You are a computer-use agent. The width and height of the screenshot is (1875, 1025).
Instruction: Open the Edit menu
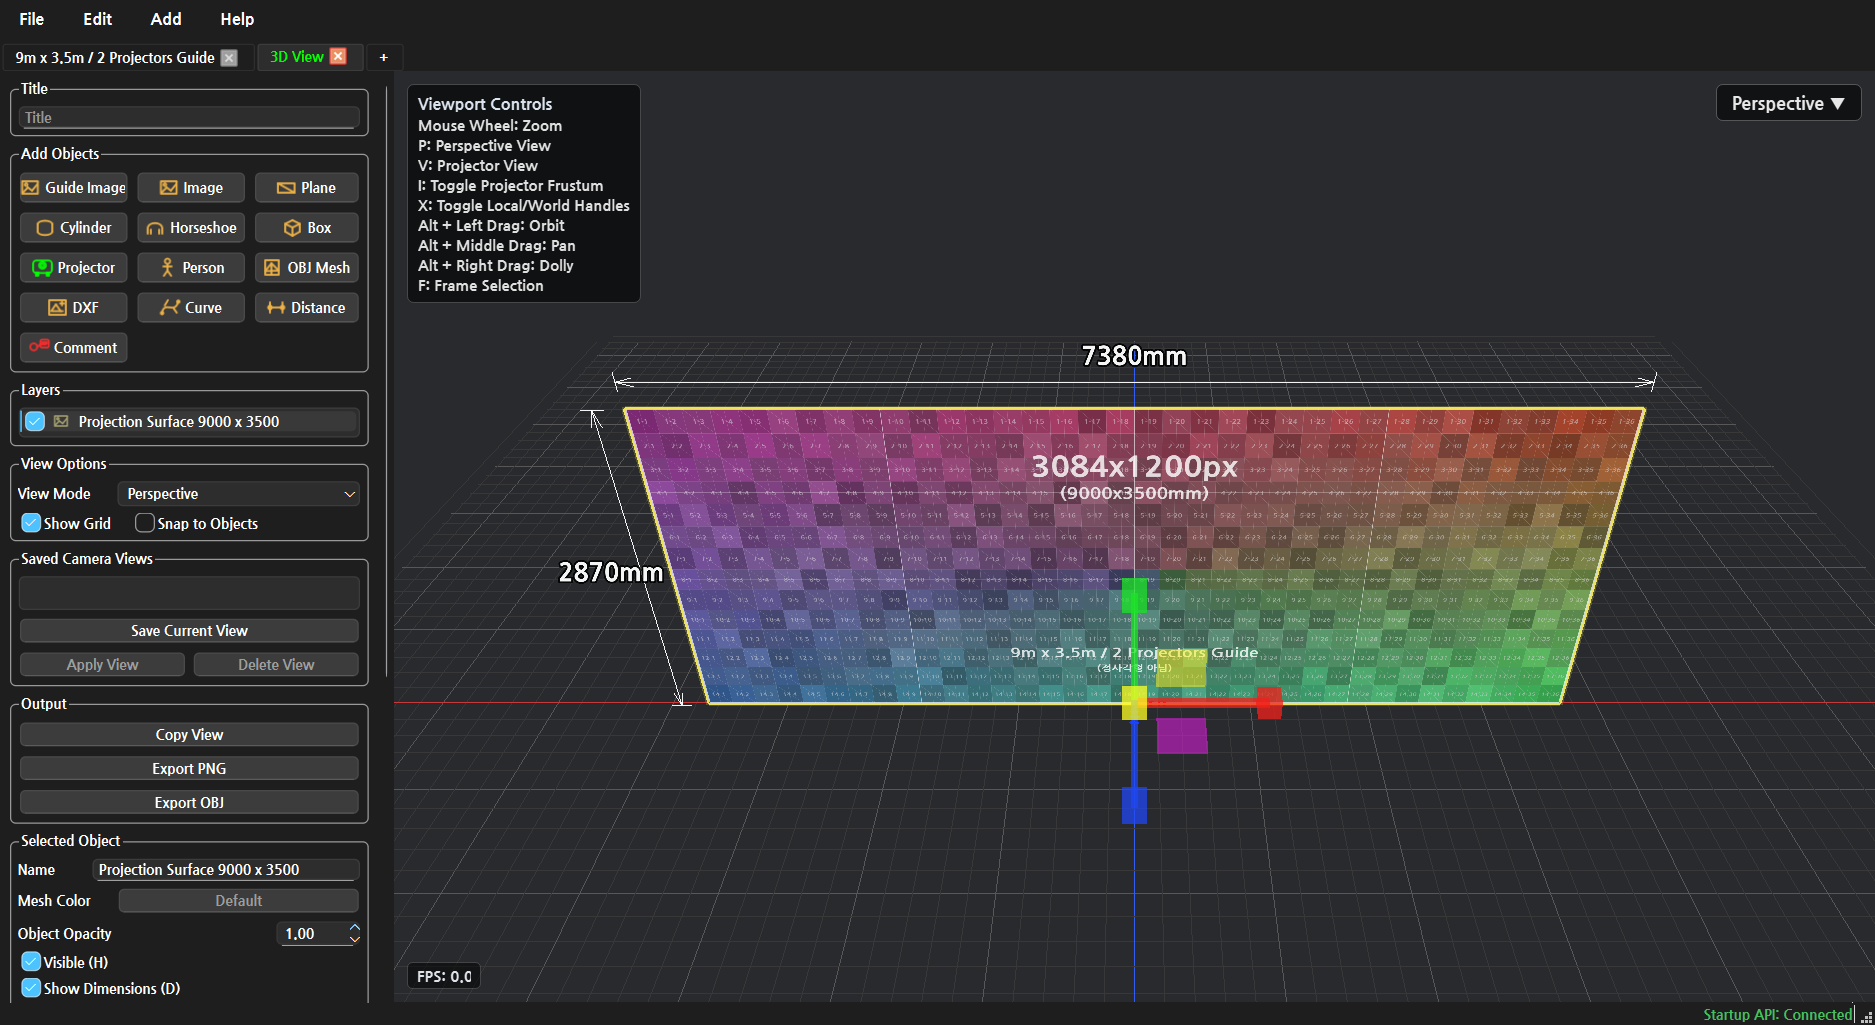click(x=97, y=19)
